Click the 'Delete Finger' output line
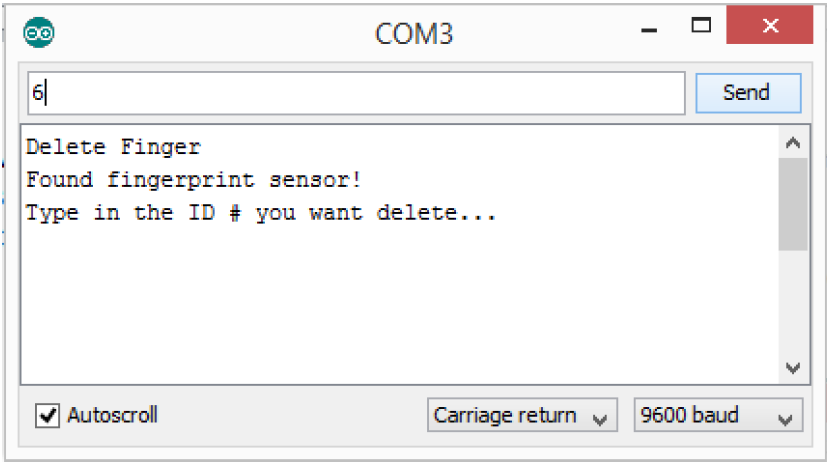 coord(113,147)
